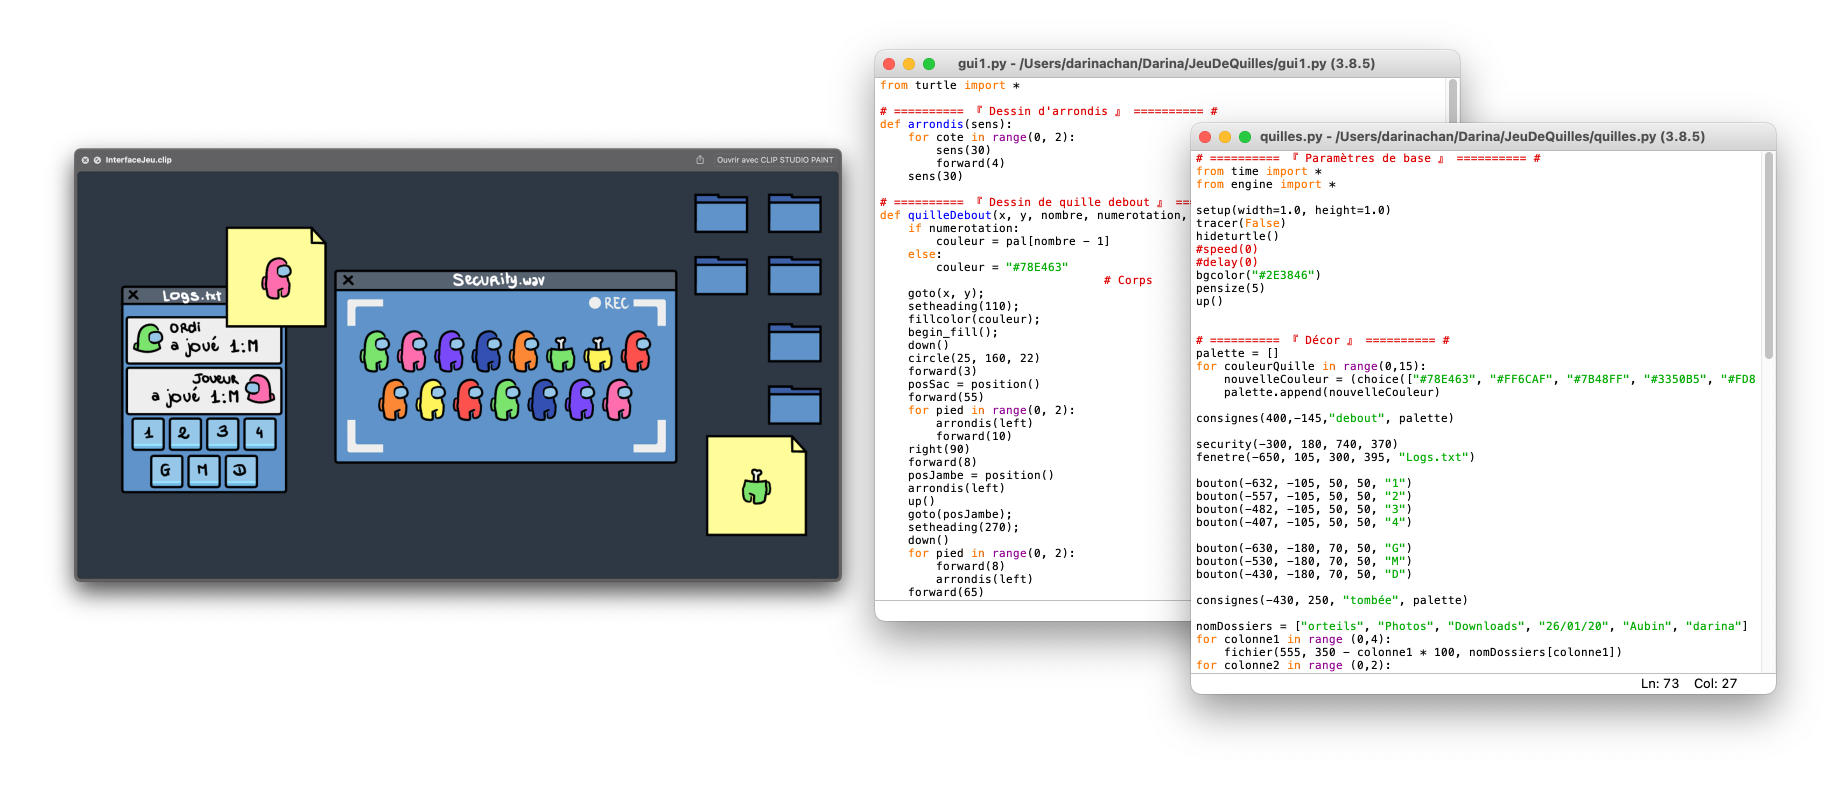Click the Security.wav title in the drawing

(498, 280)
